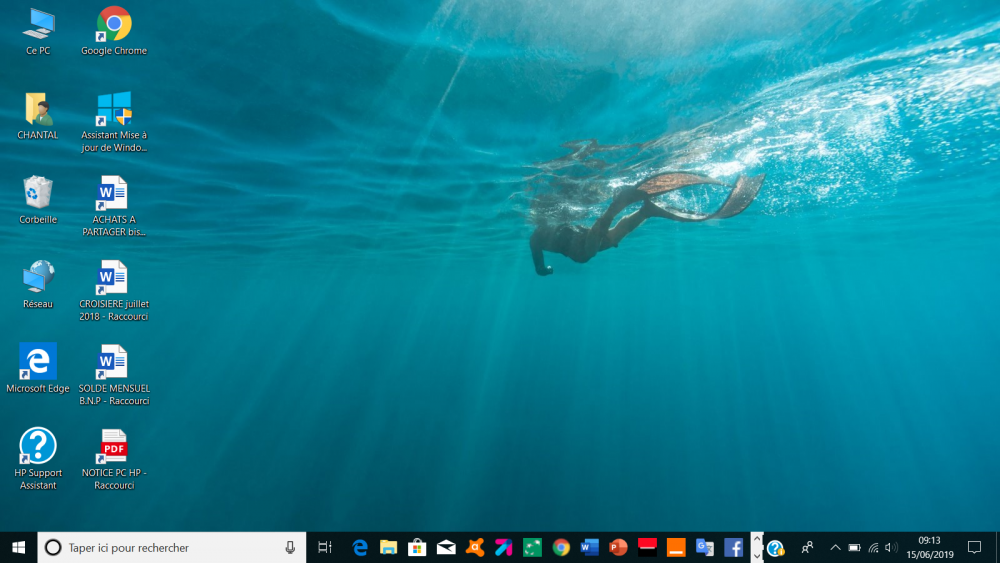Click the 'Taper ici pour rechercher' search field
1000x563 pixels.
(172, 547)
